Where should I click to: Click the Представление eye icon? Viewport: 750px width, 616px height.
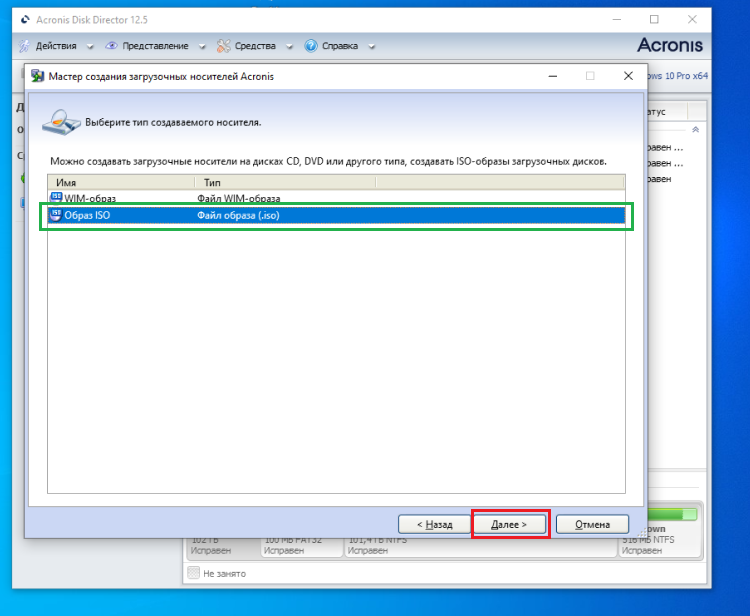[x=111, y=45]
